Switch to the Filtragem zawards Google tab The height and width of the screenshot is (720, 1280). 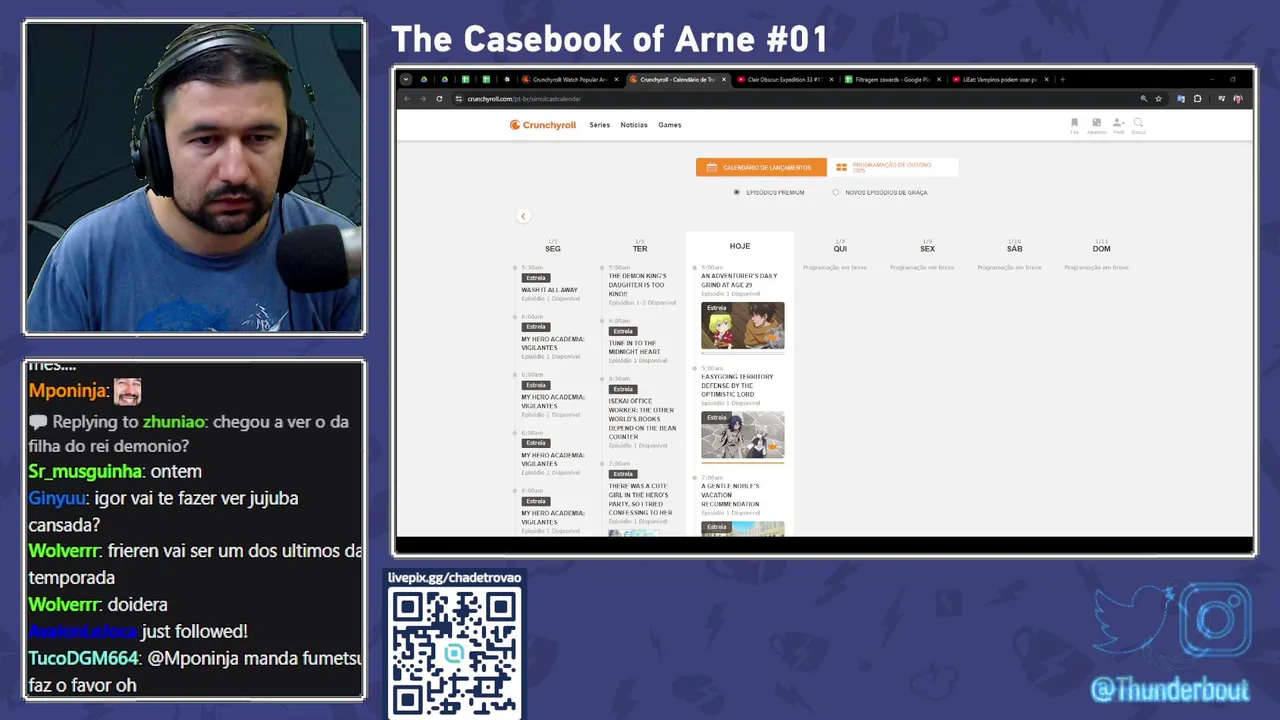[890, 79]
